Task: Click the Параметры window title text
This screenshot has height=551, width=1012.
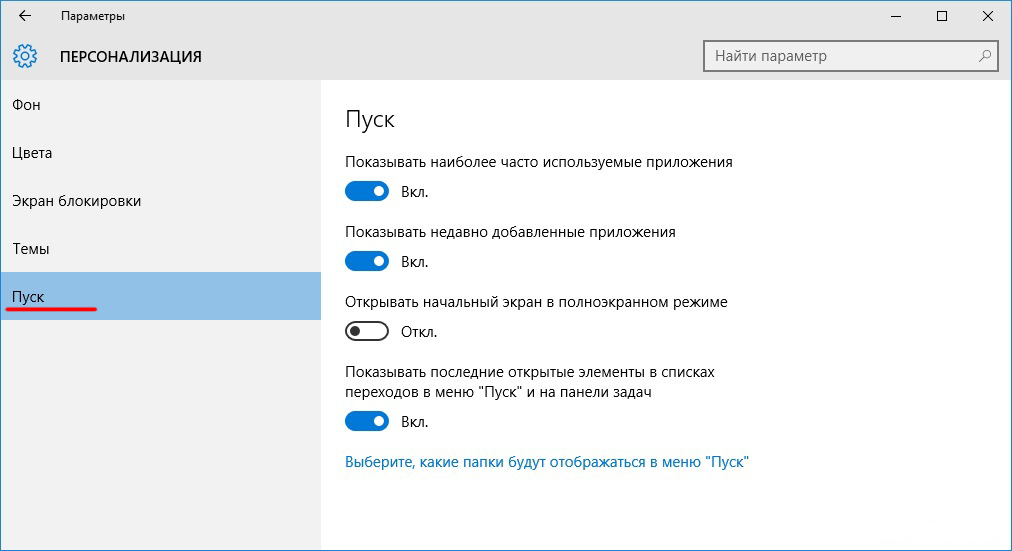Action: click(x=93, y=17)
